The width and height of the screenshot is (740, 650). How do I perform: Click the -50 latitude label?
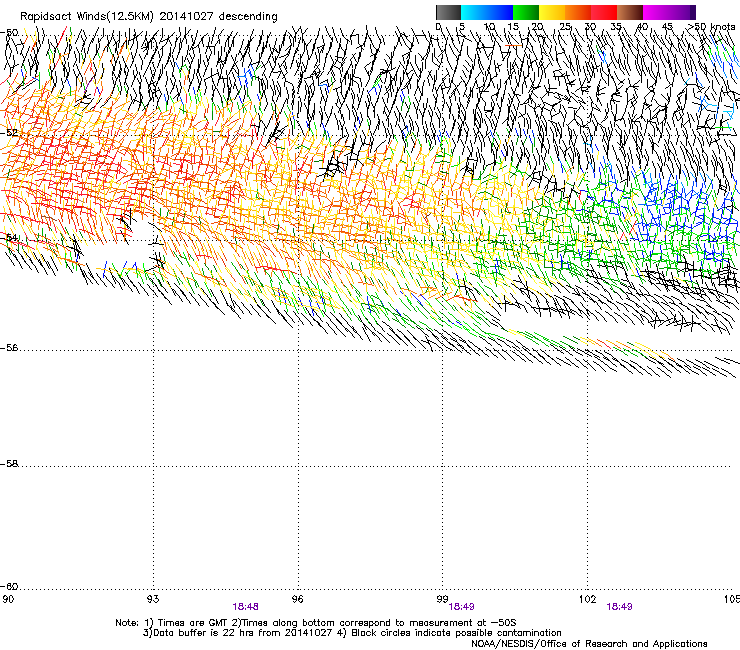(x=9, y=33)
